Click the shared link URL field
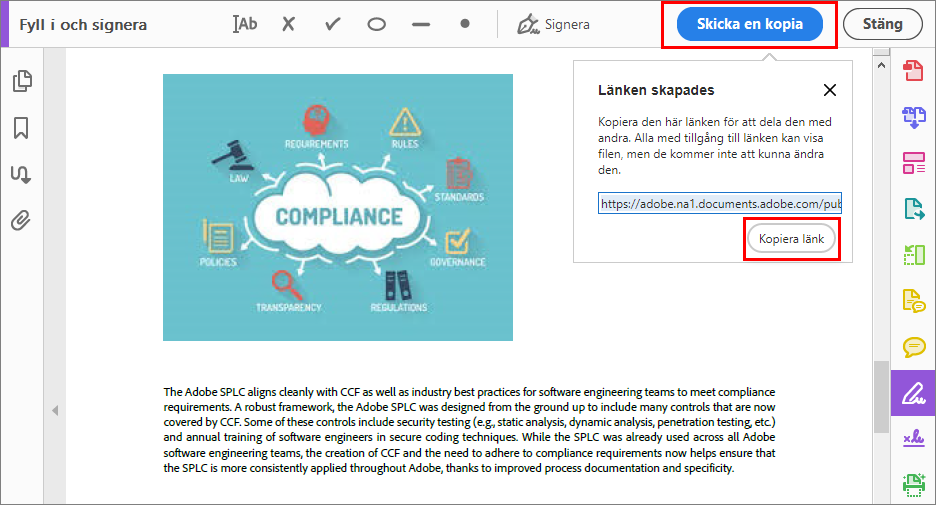This screenshot has height=505, width=936. (x=720, y=204)
